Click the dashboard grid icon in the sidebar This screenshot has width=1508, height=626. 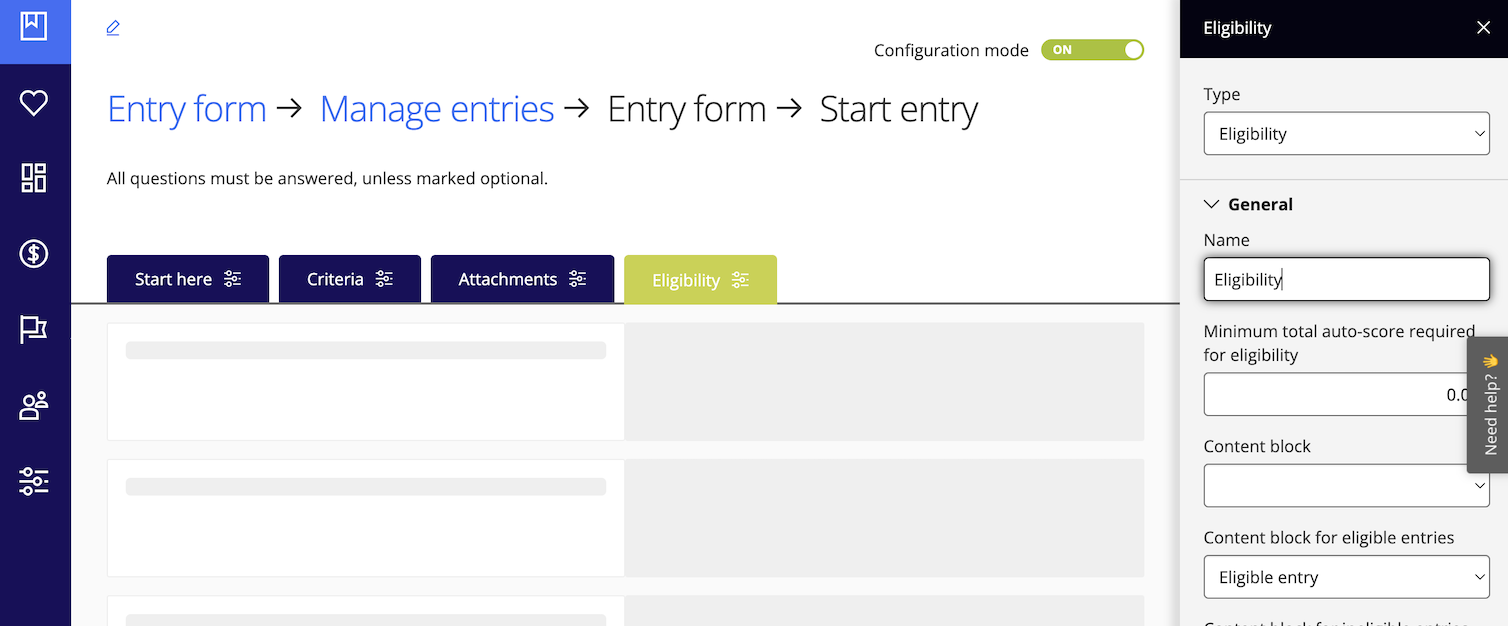pyautogui.click(x=34, y=177)
